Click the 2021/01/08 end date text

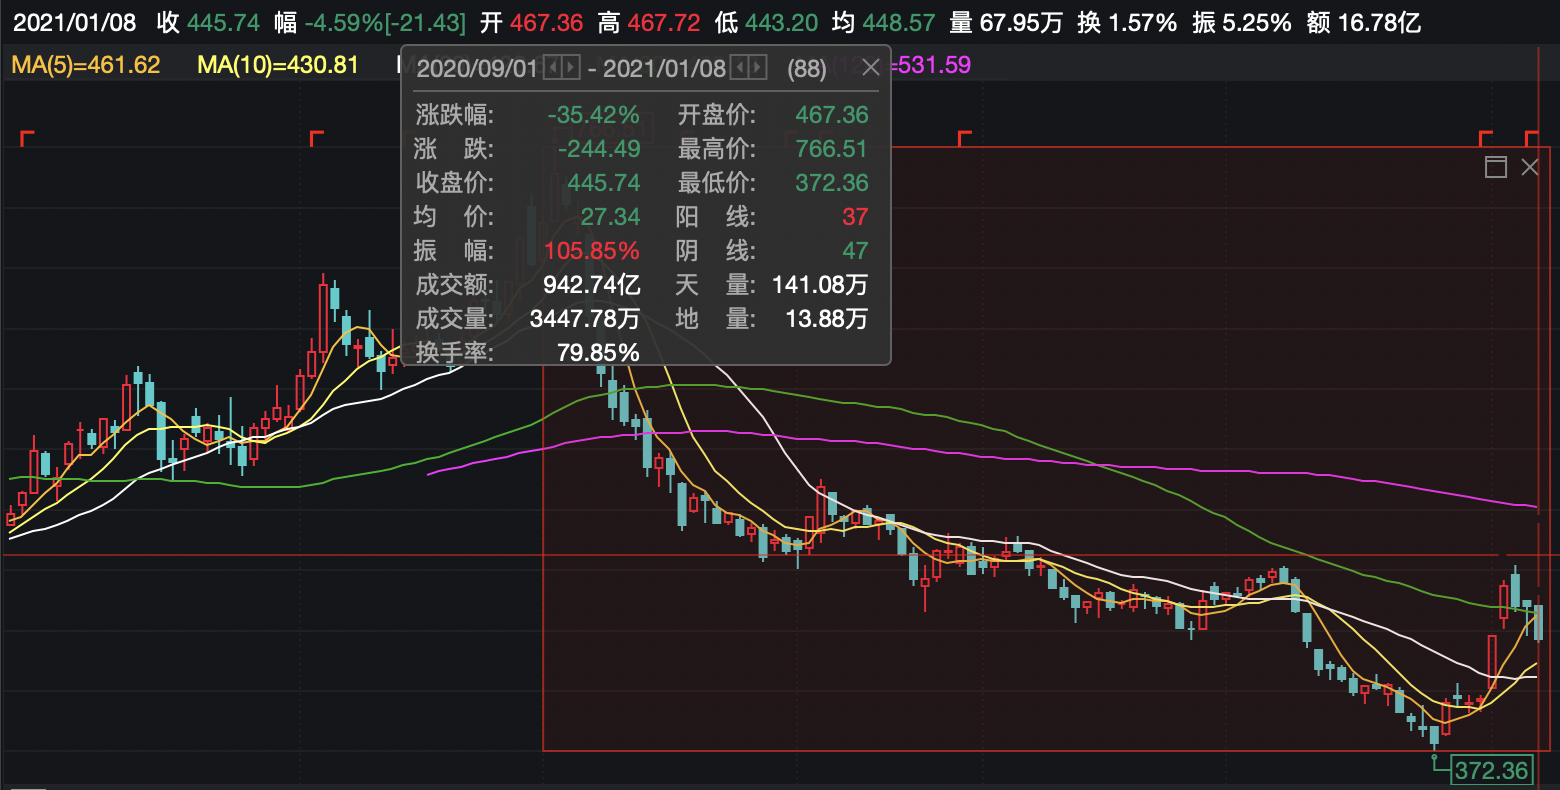(x=664, y=68)
